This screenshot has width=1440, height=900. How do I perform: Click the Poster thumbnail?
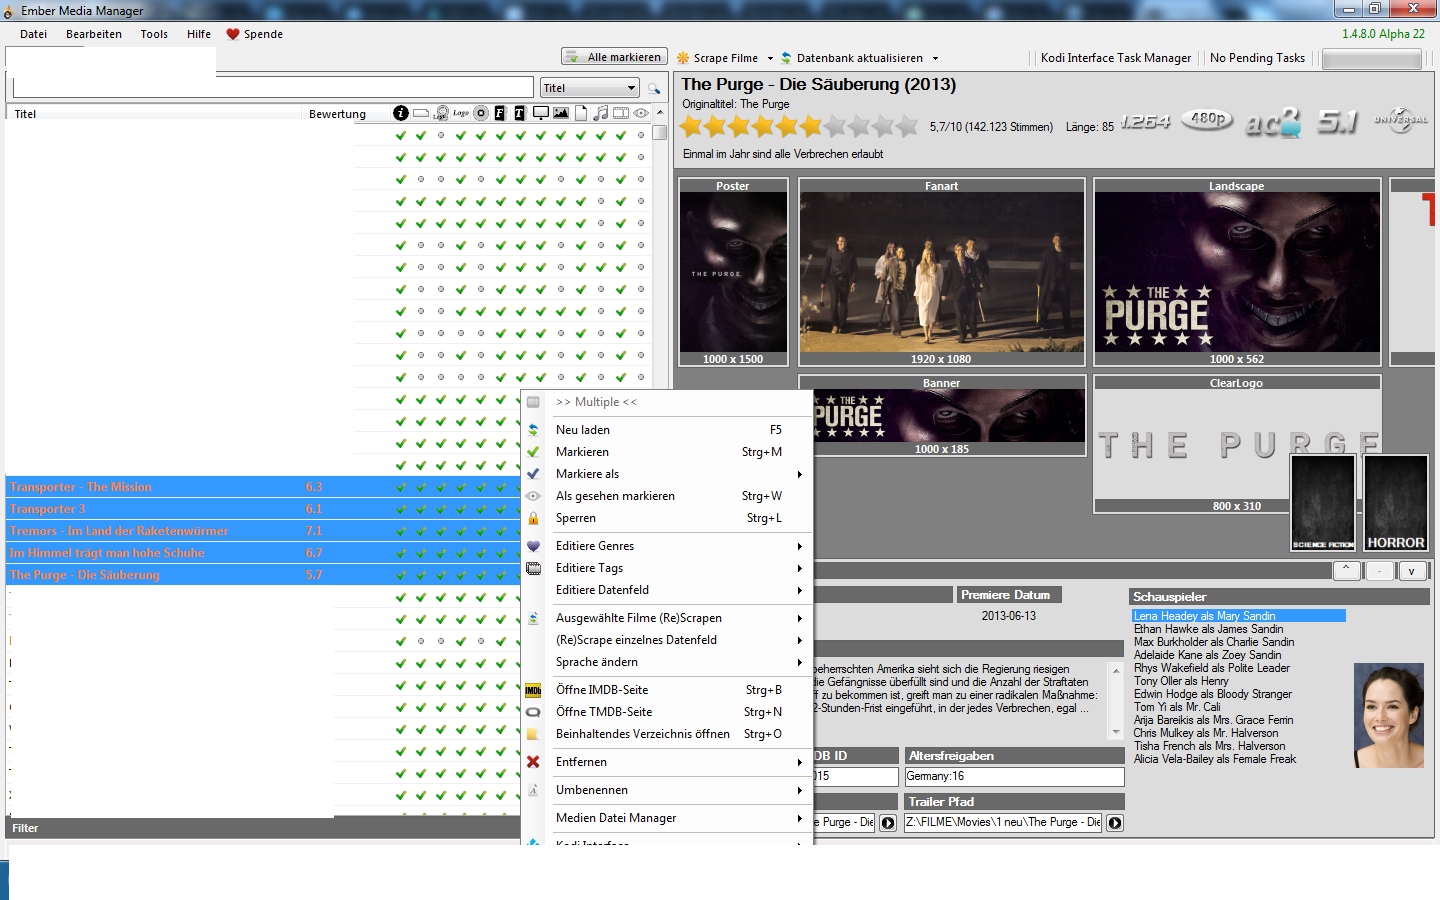point(733,272)
